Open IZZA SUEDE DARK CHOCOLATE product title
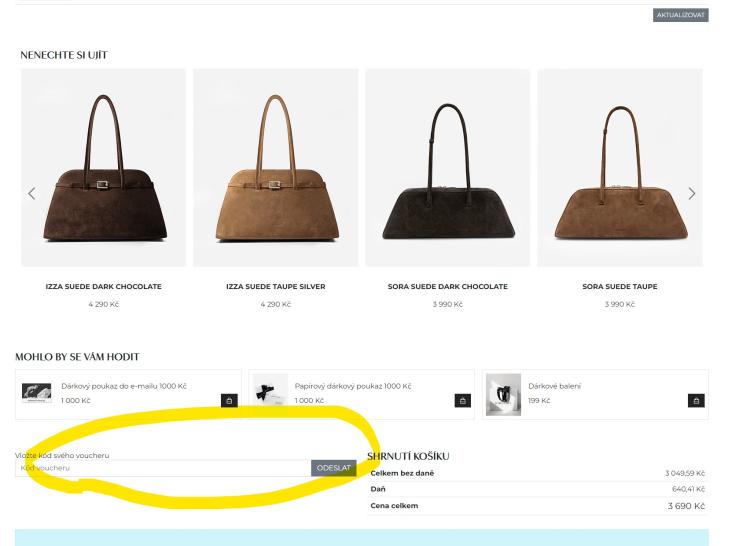 [103, 286]
